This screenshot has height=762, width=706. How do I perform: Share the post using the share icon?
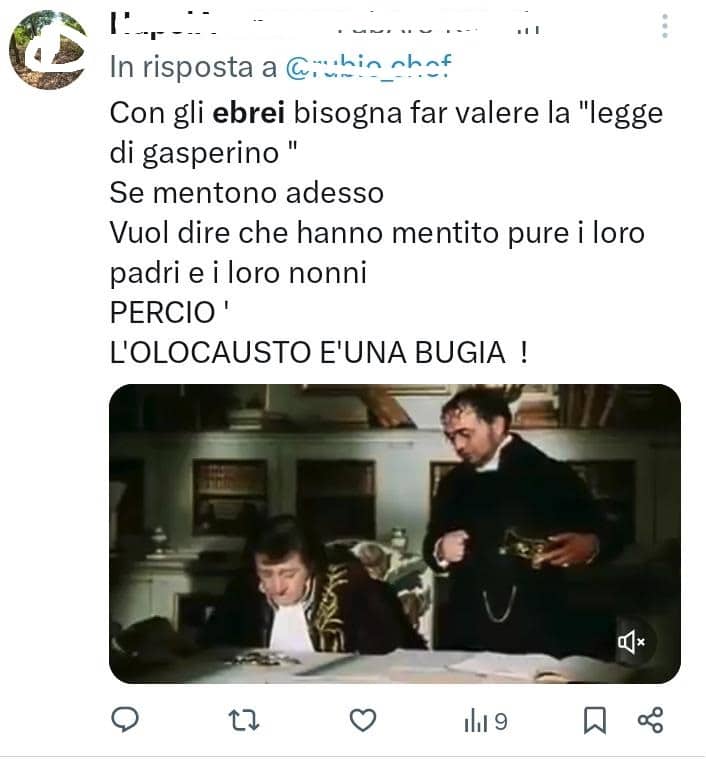[x=650, y=720]
